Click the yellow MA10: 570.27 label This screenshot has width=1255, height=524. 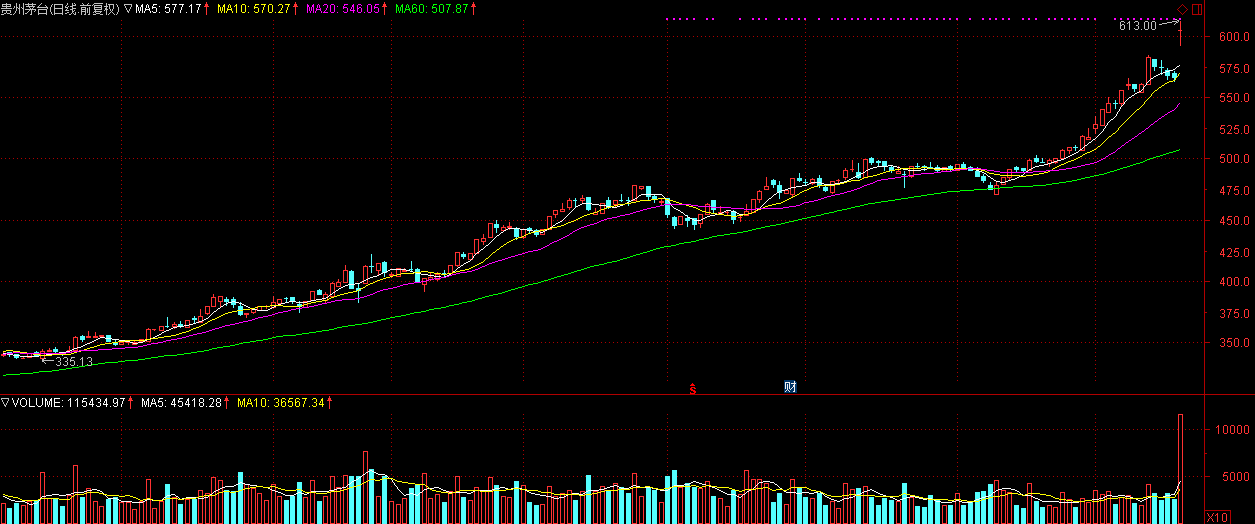pos(255,9)
